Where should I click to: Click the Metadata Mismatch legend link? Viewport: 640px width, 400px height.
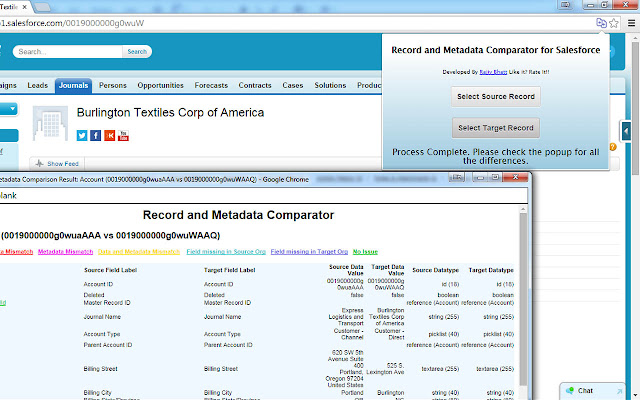click(66, 252)
